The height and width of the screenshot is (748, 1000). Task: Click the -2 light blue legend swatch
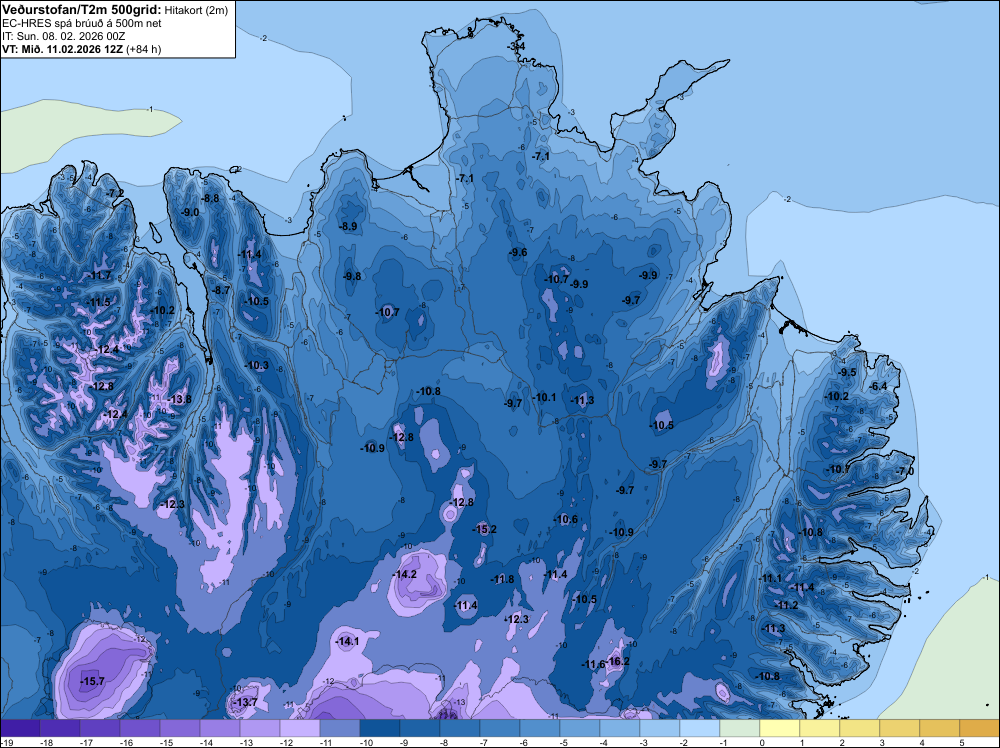(700, 728)
